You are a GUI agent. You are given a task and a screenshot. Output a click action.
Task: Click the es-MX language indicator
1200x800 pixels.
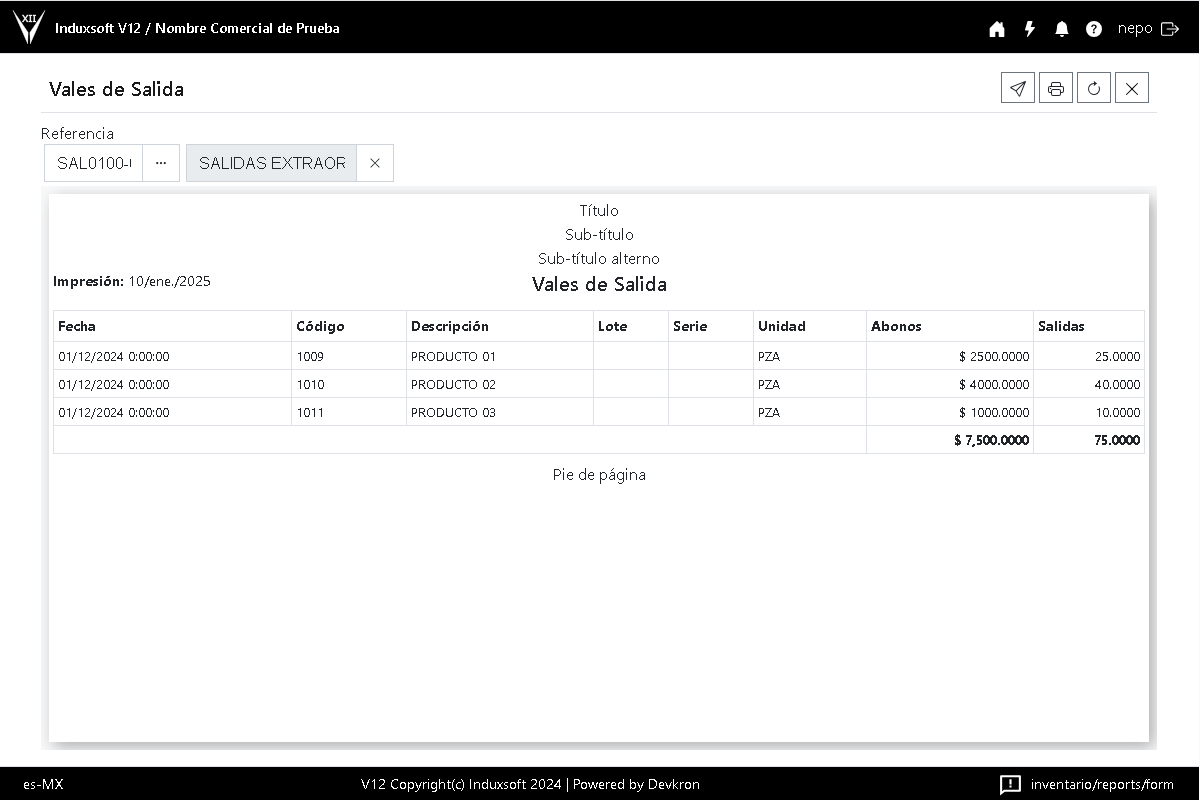pos(43,784)
